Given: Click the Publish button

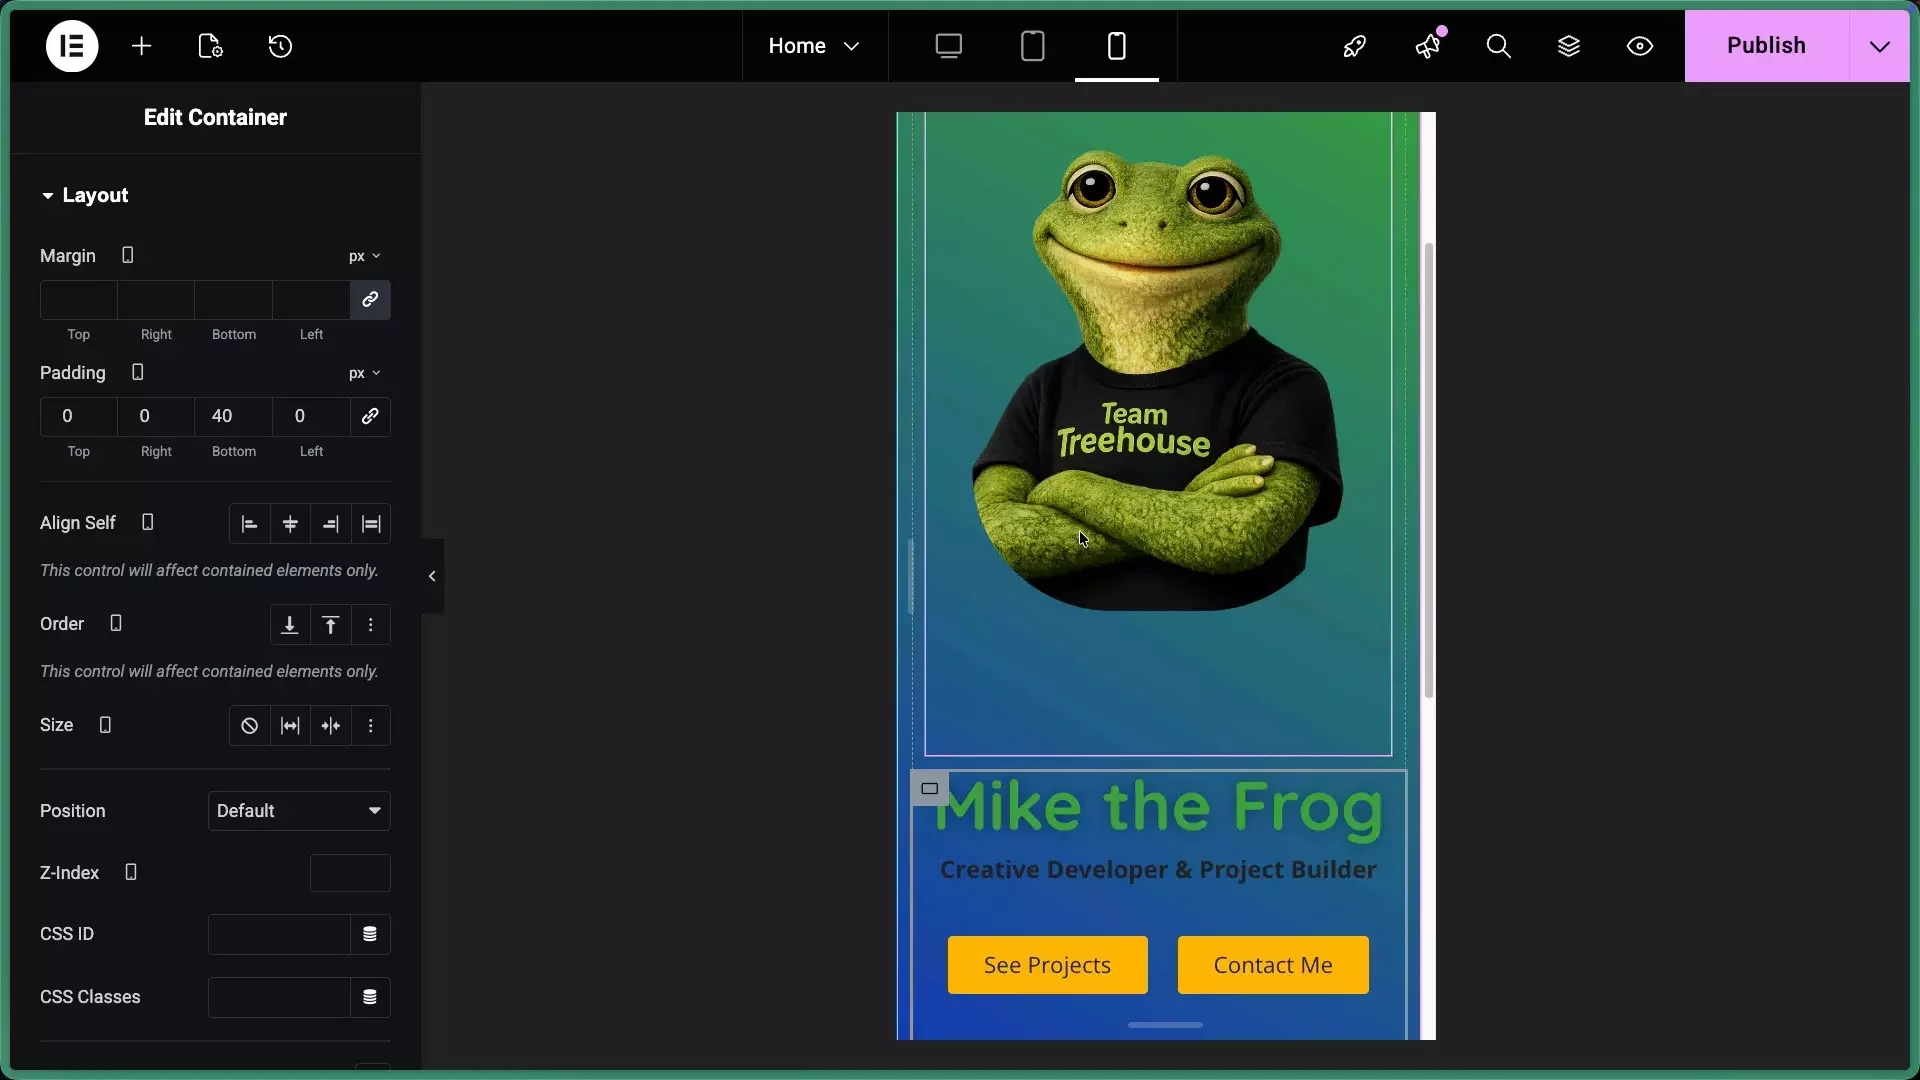Looking at the screenshot, I should (x=1766, y=46).
